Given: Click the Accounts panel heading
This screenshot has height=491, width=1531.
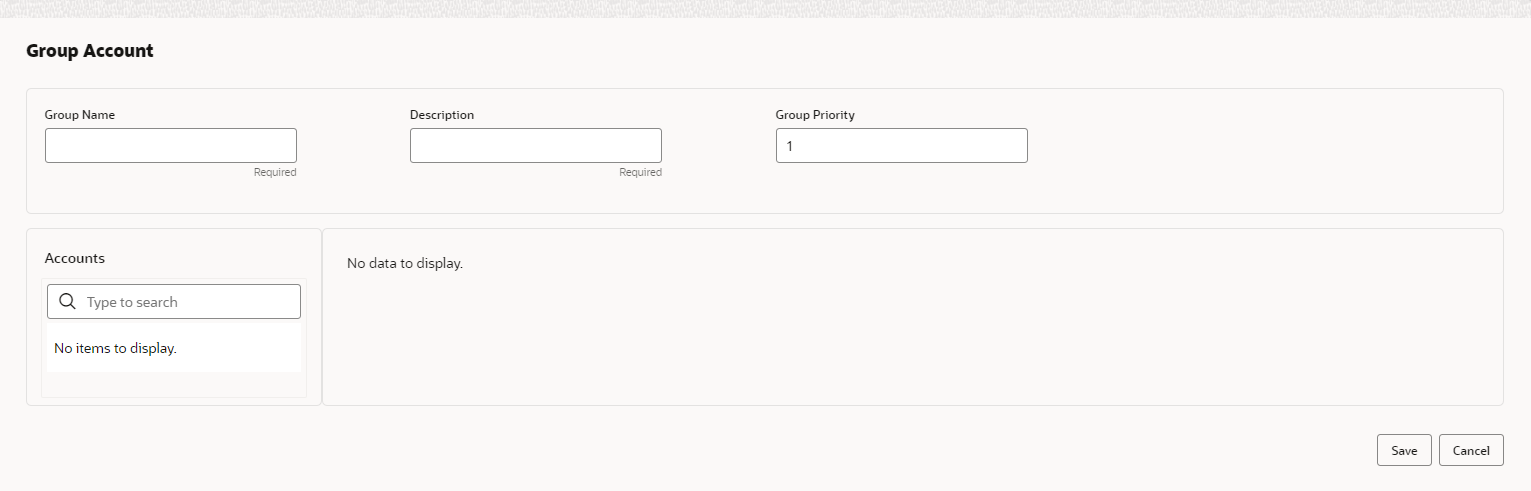Looking at the screenshot, I should [x=75, y=258].
